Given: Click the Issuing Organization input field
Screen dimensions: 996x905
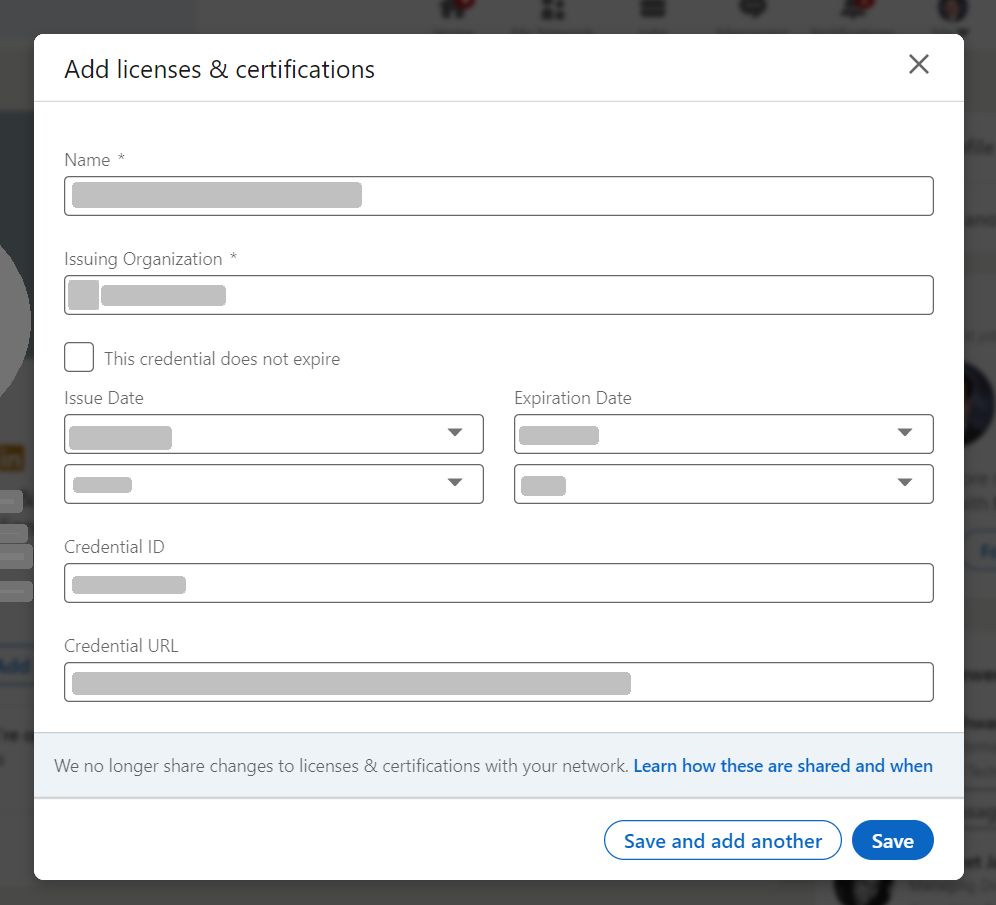Looking at the screenshot, I should tap(499, 295).
